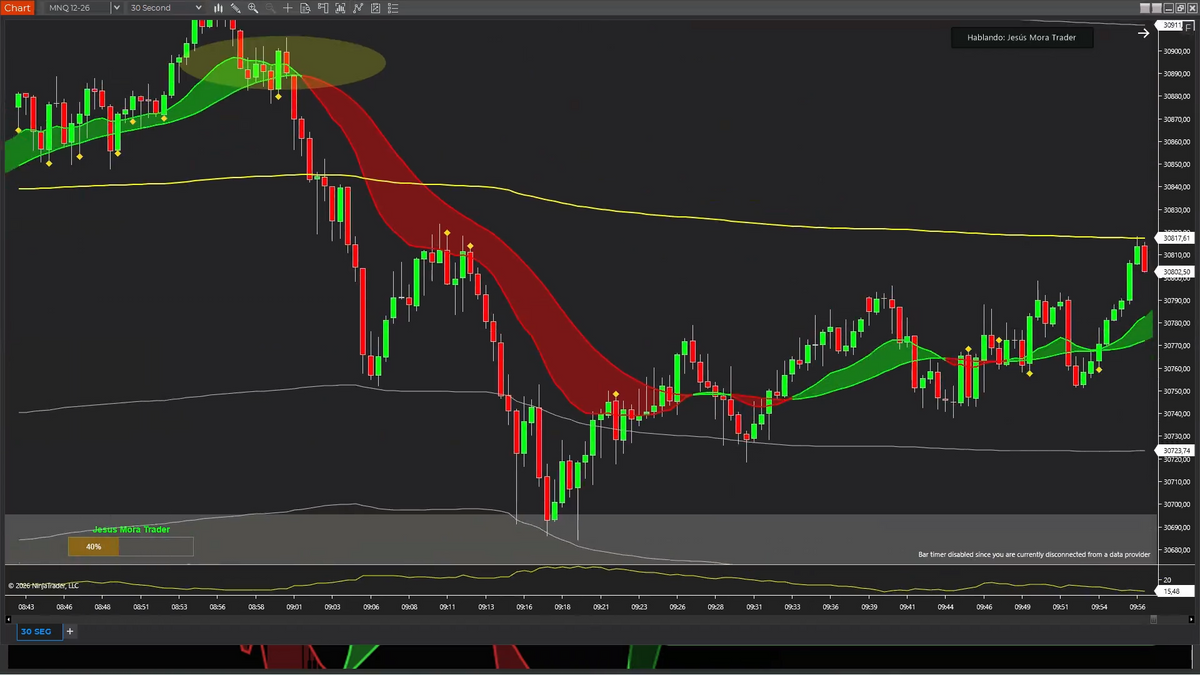The image size is (1200, 675).
Task: Click the scroll-to-latest arrow on chart
Action: (1144, 33)
